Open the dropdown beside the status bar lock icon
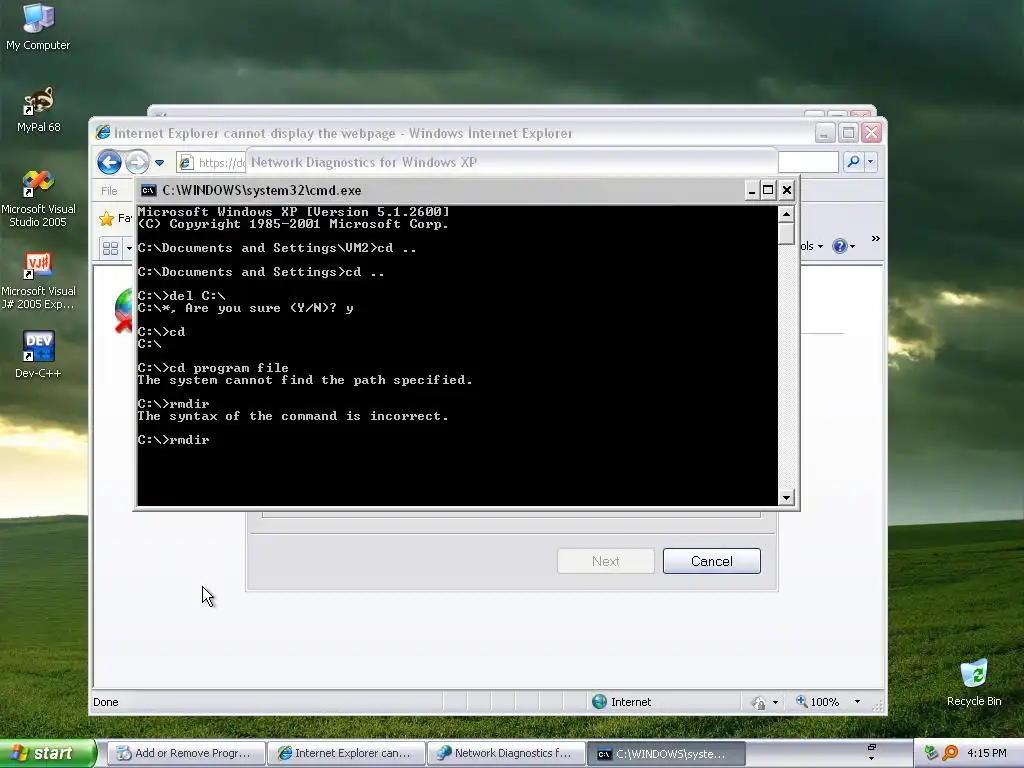 [x=775, y=703]
